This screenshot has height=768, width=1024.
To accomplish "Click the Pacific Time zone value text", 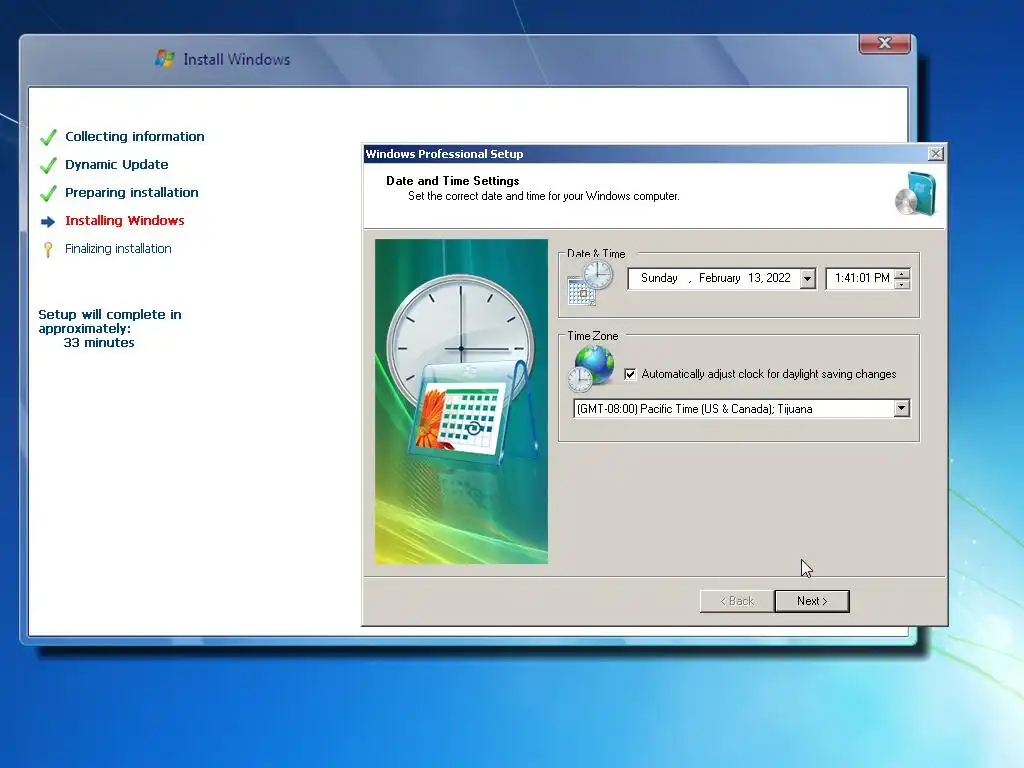I will pyautogui.click(x=694, y=409).
